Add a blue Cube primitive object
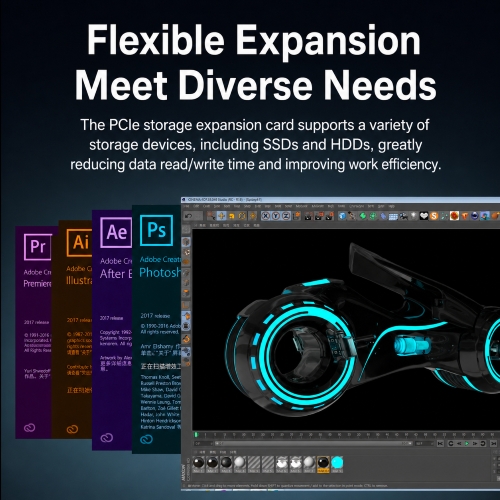Screen dimensions: 500x500 click(x=342, y=216)
